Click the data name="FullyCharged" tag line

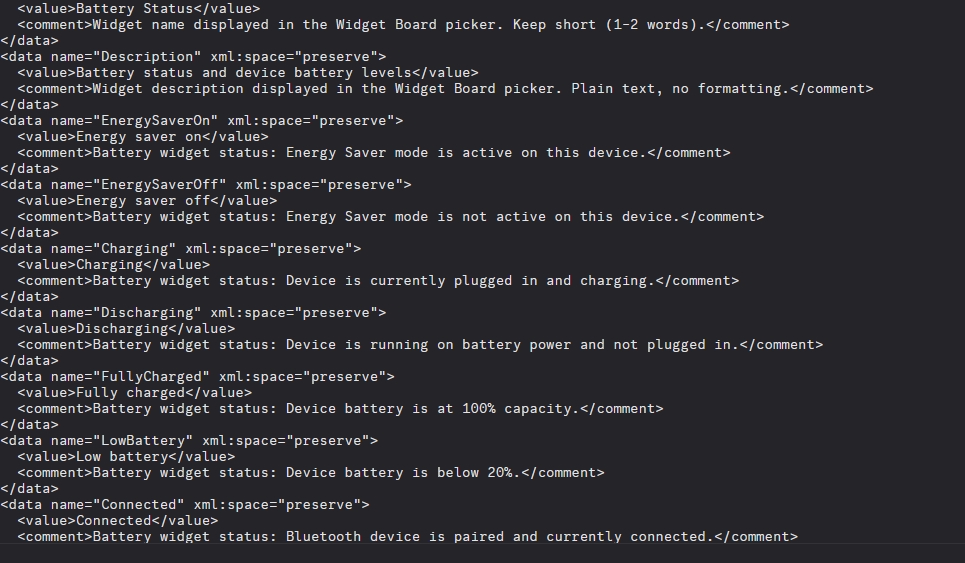coord(198,377)
